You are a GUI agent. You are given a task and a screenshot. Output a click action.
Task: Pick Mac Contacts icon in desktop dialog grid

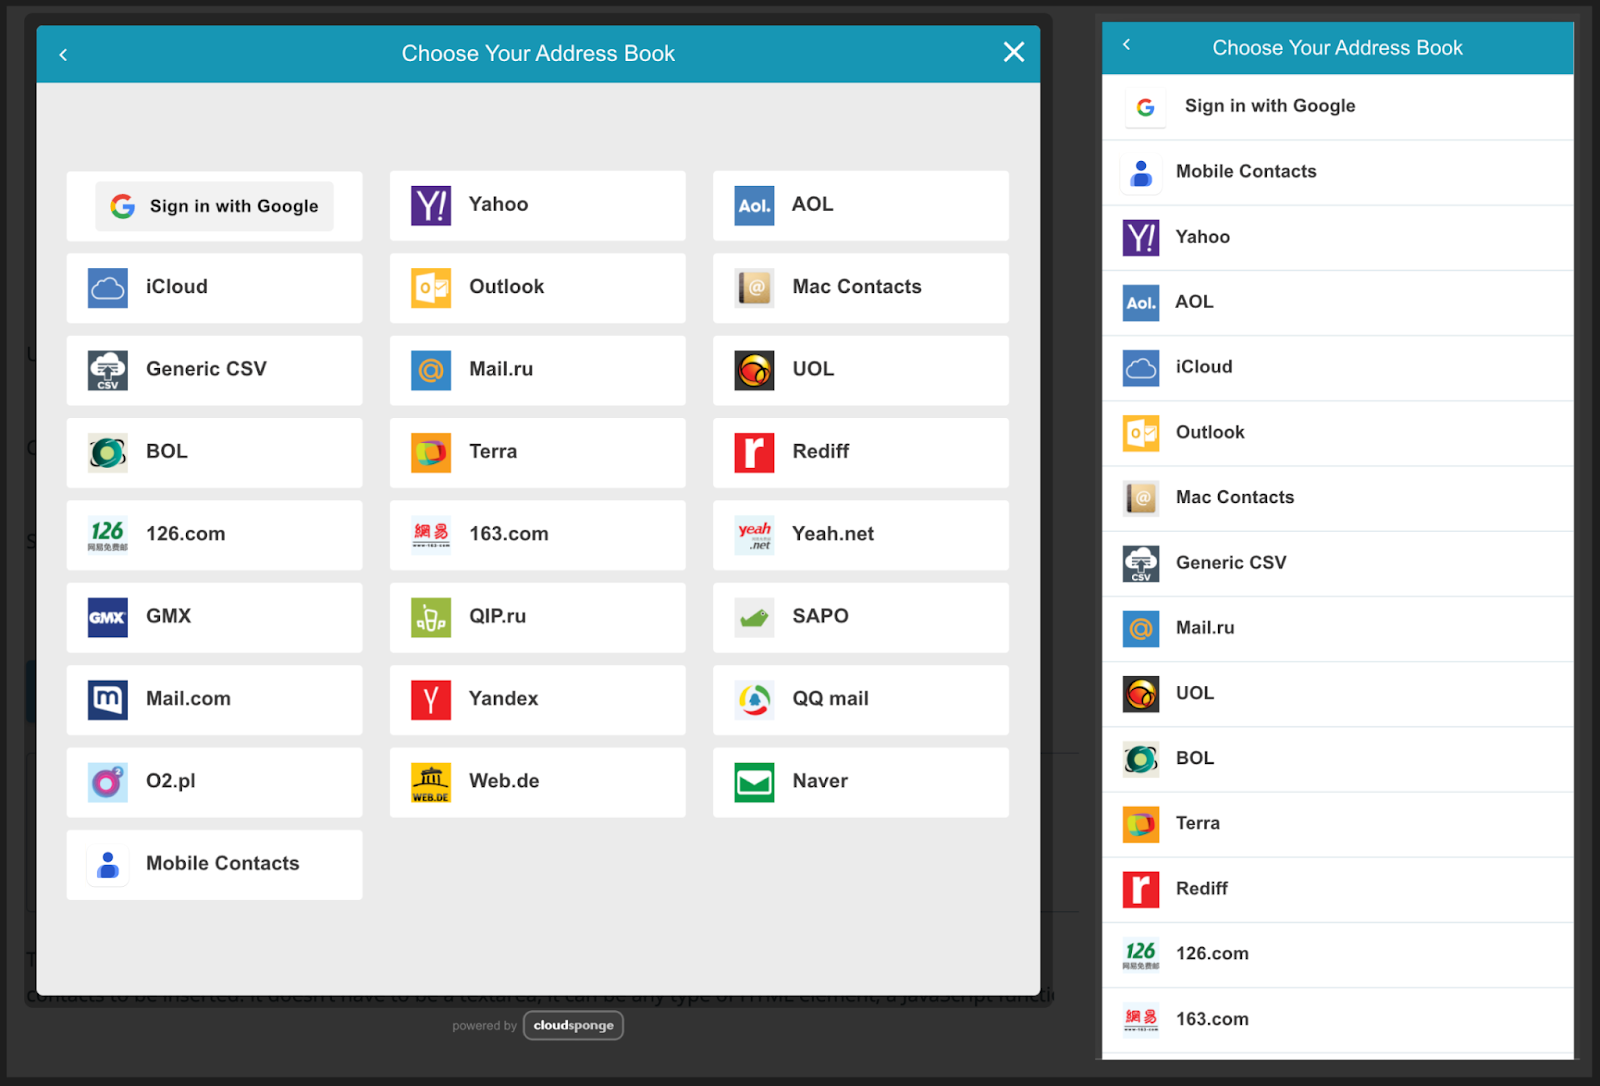(x=754, y=288)
